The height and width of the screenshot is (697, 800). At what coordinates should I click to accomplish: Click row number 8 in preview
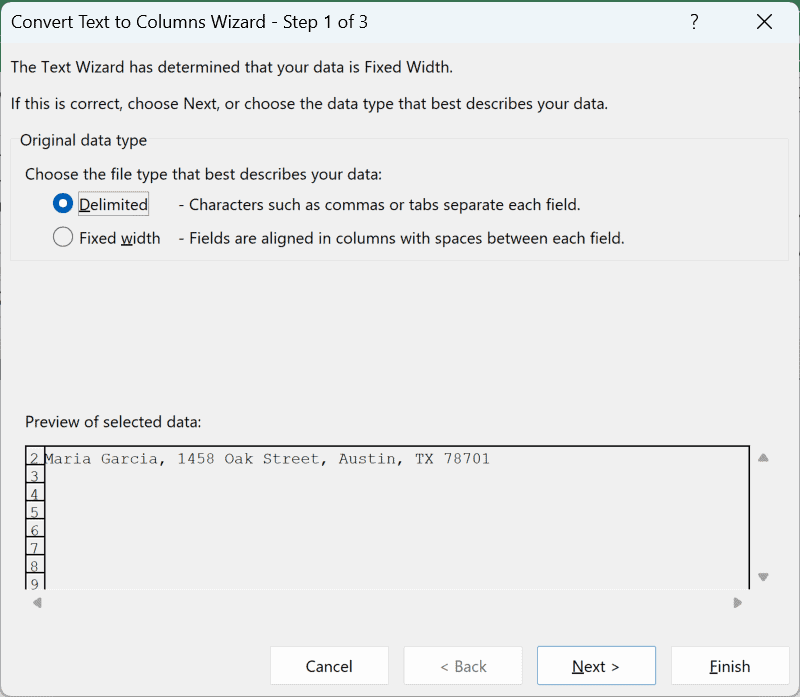pos(35,566)
